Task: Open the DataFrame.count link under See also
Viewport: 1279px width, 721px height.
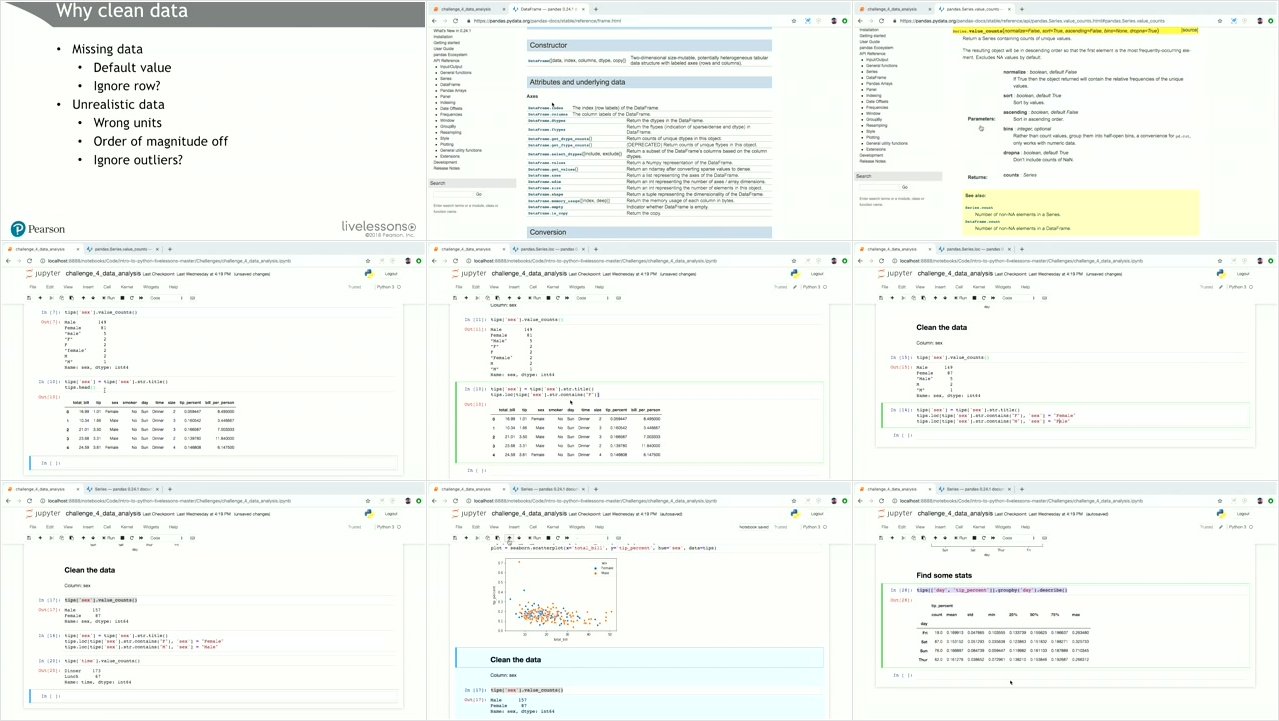Action: point(983,222)
